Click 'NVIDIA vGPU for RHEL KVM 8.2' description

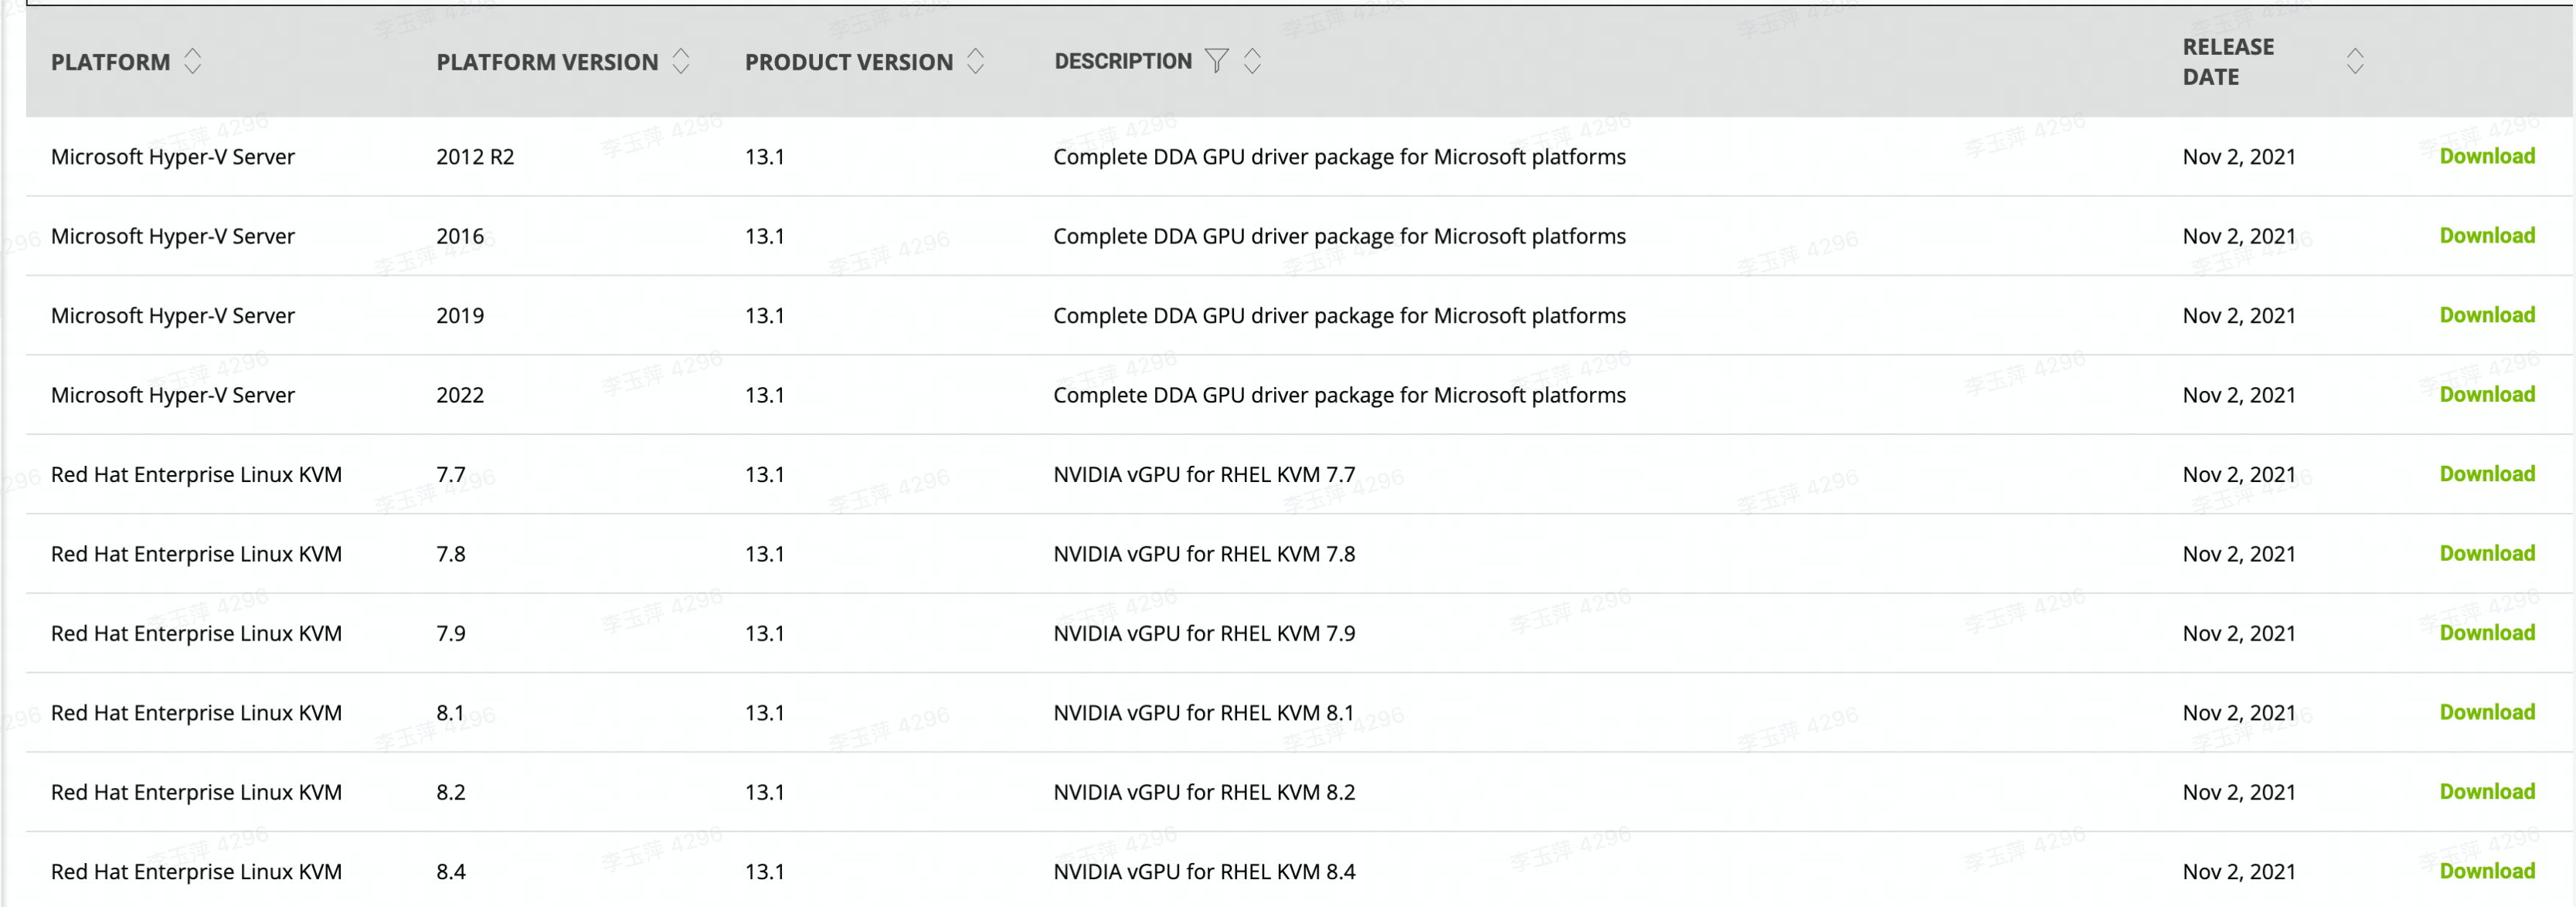tap(1204, 793)
